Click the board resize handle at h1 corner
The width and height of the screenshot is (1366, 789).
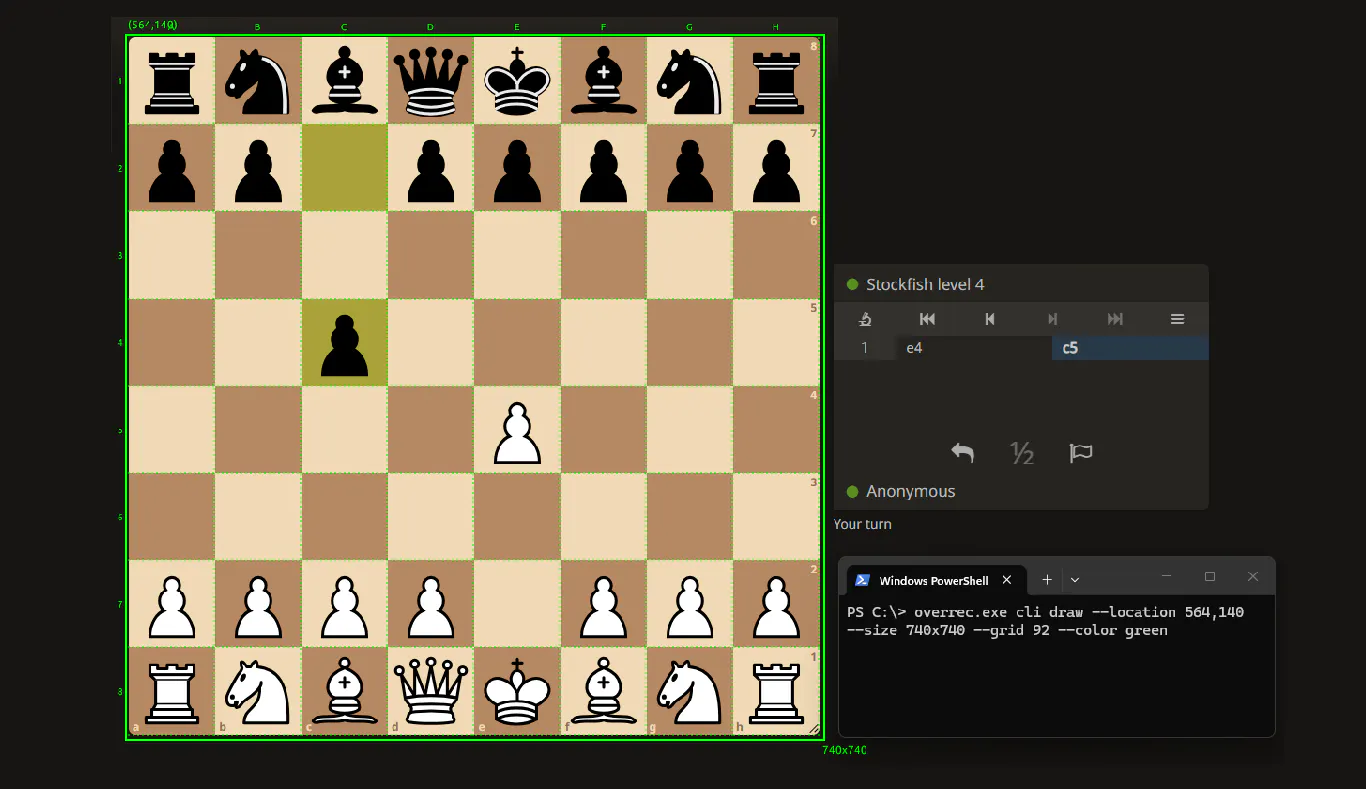pos(813,729)
